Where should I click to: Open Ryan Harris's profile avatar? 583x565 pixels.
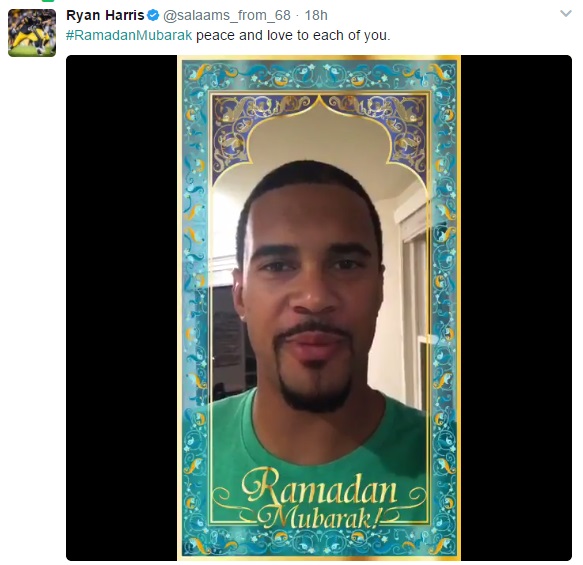click(32, 33)
